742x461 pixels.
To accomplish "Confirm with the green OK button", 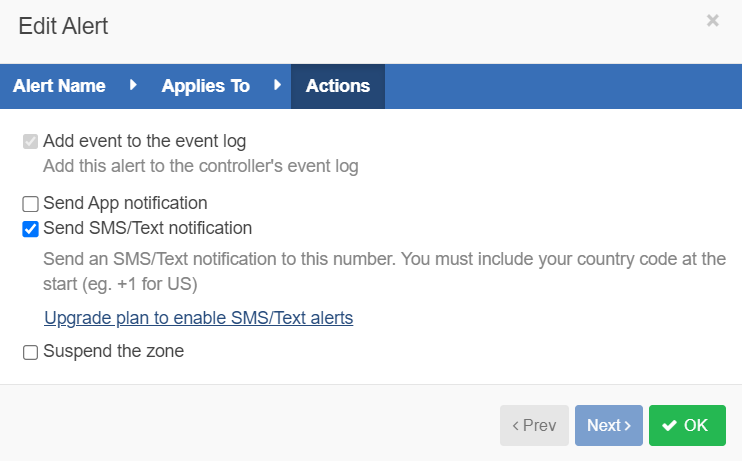I will coord(686,425).
